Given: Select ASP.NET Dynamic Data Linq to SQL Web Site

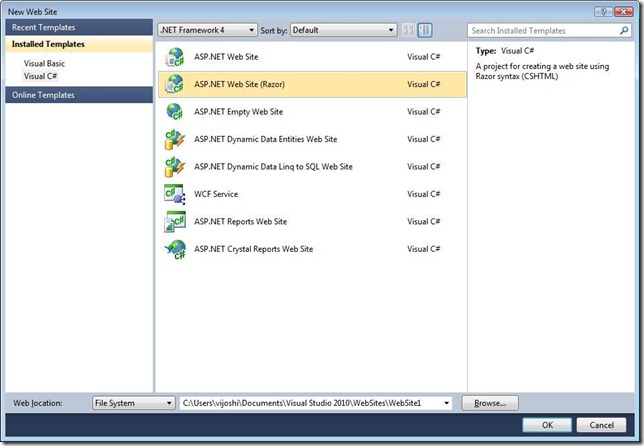Looking at the screenshot, I should tap(274, 167).
